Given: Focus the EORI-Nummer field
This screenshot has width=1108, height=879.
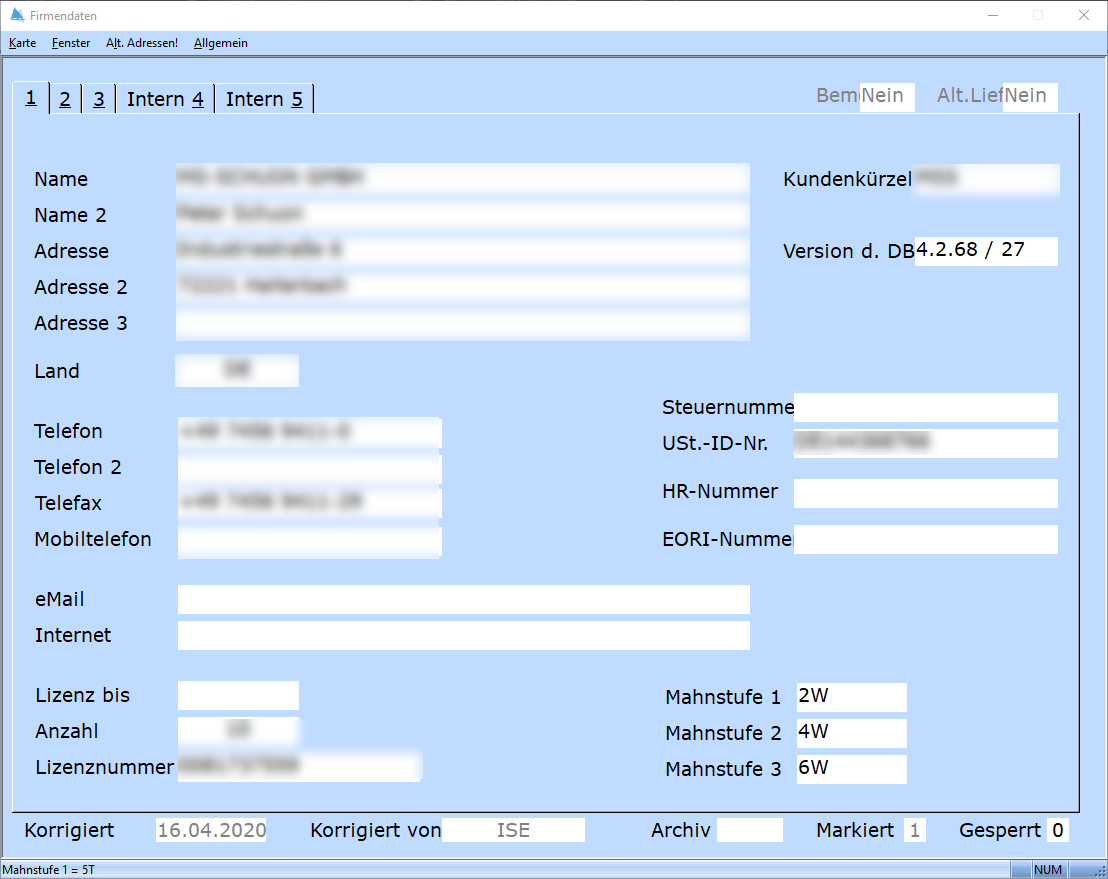Looking at the screenshot, I should (925, 540).
